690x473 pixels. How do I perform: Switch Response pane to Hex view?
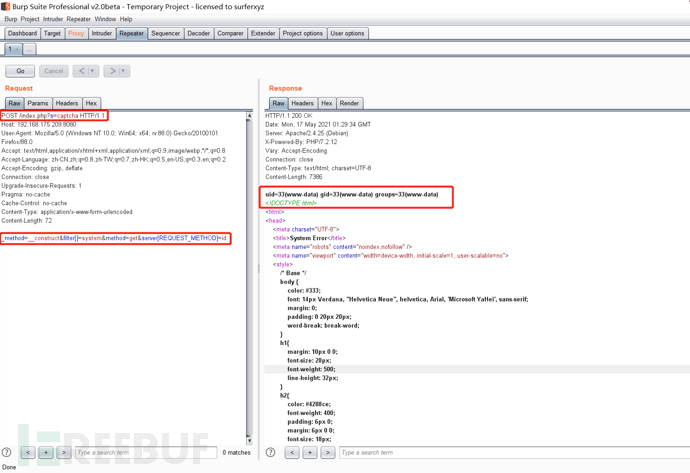[327, 103]
